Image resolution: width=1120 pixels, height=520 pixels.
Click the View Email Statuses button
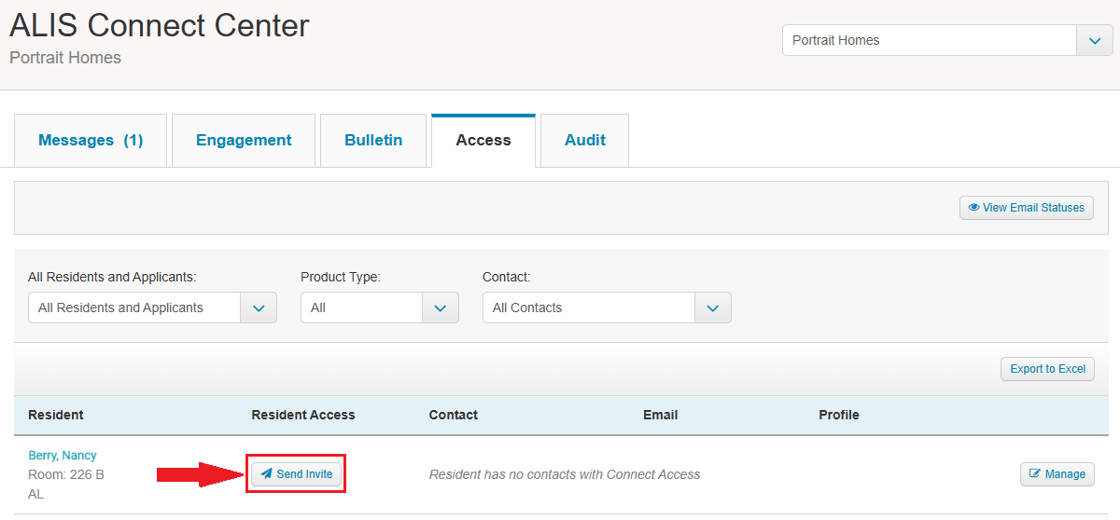(1026, 208)
